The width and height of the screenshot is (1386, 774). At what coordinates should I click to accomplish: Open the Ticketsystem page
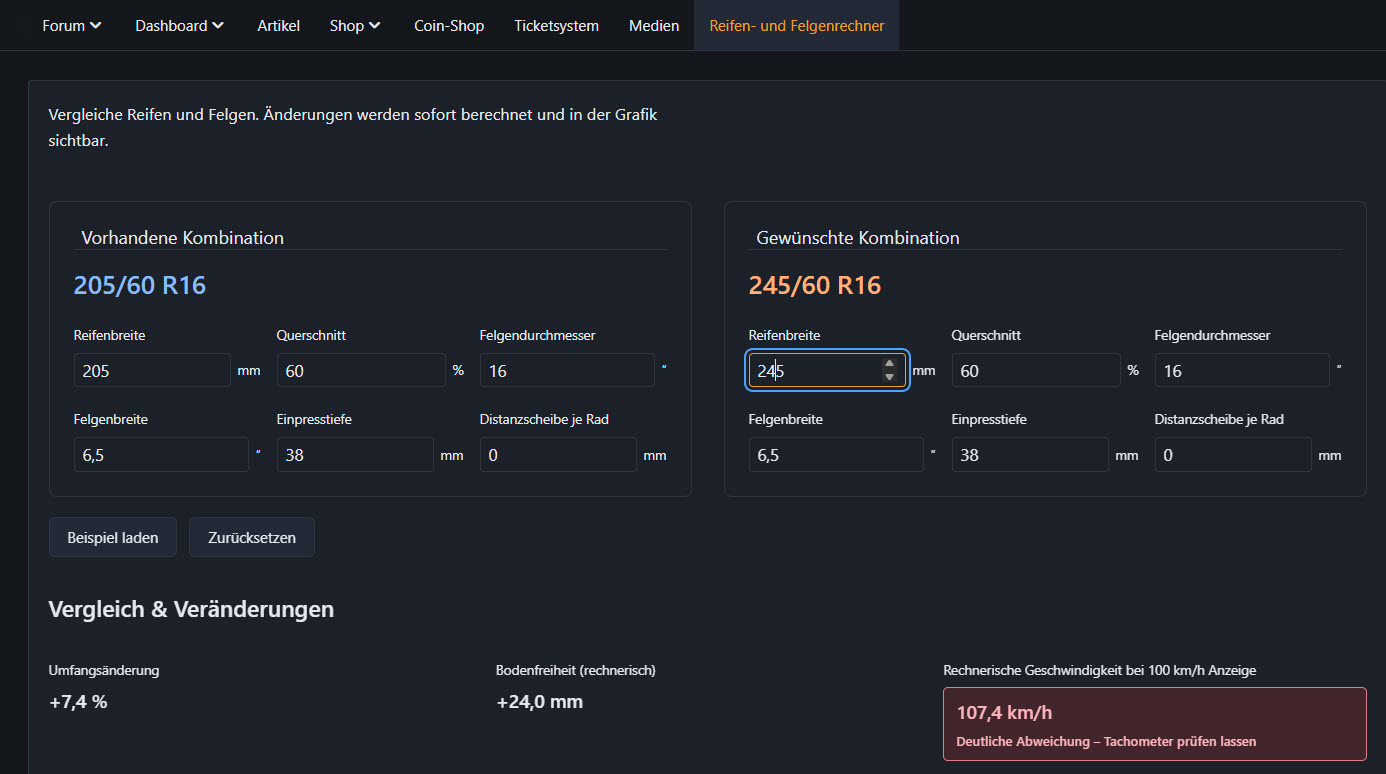coord(556,26)
